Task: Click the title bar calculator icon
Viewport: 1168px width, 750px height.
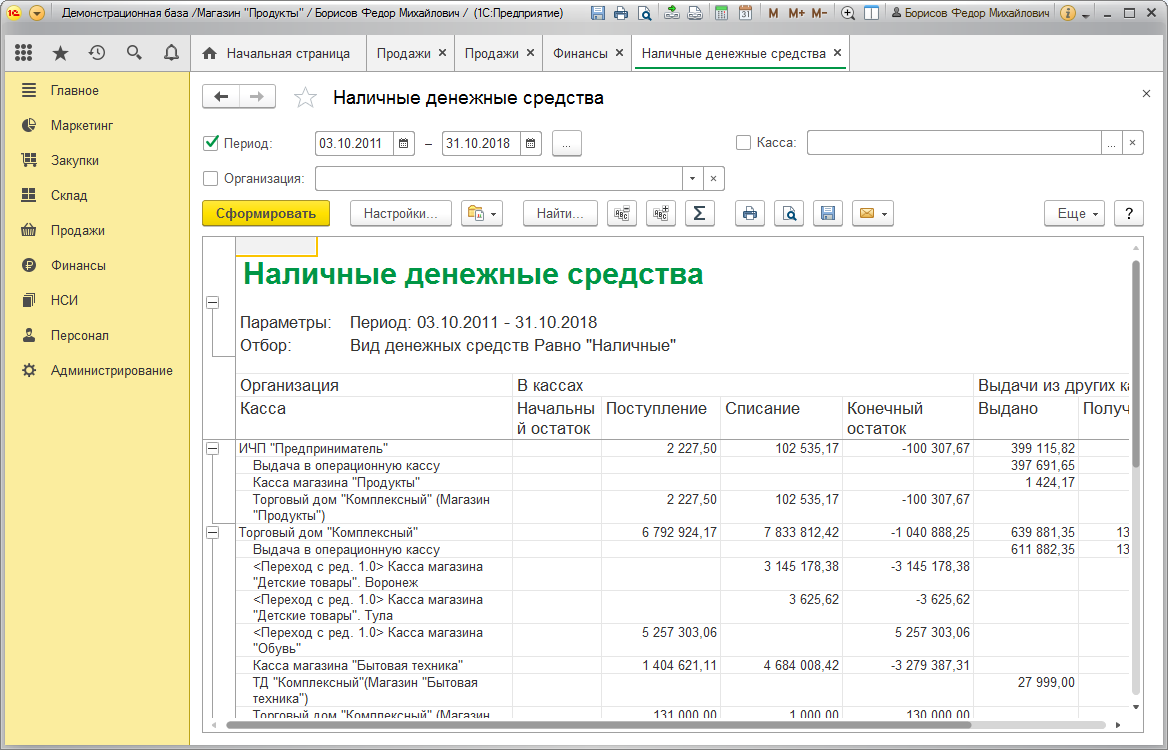Action: [x=721, y=13]
